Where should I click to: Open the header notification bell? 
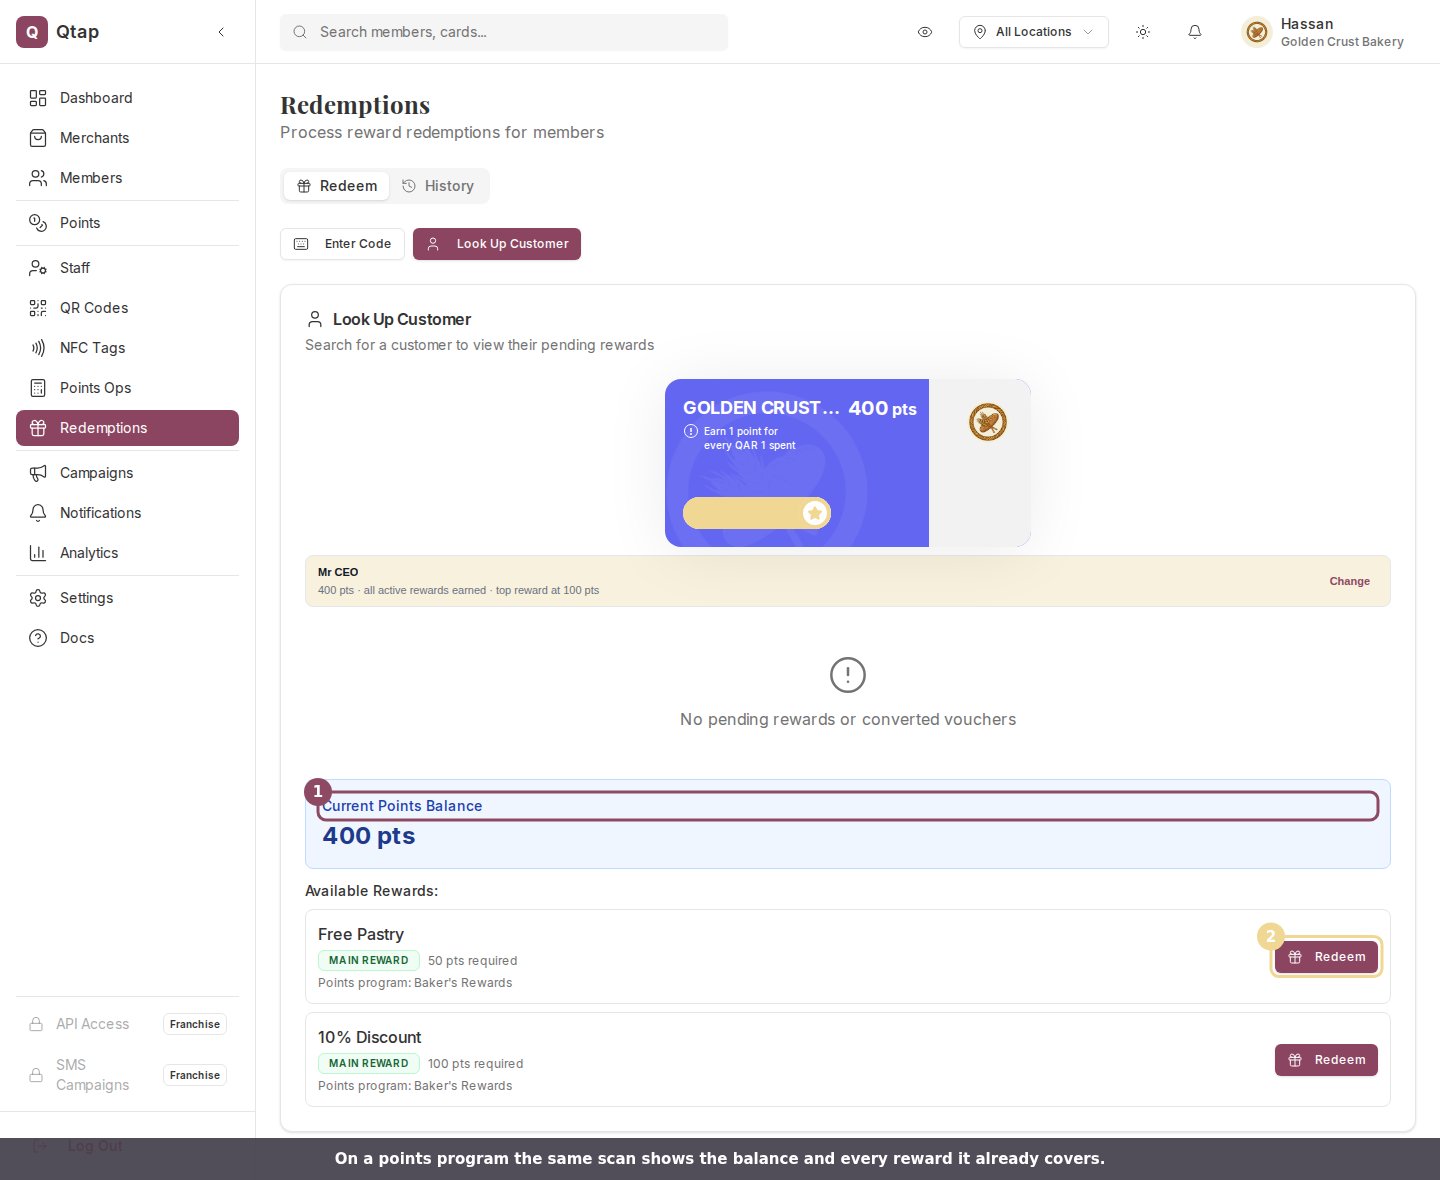pyautogui.click(x=1194, y=32)
